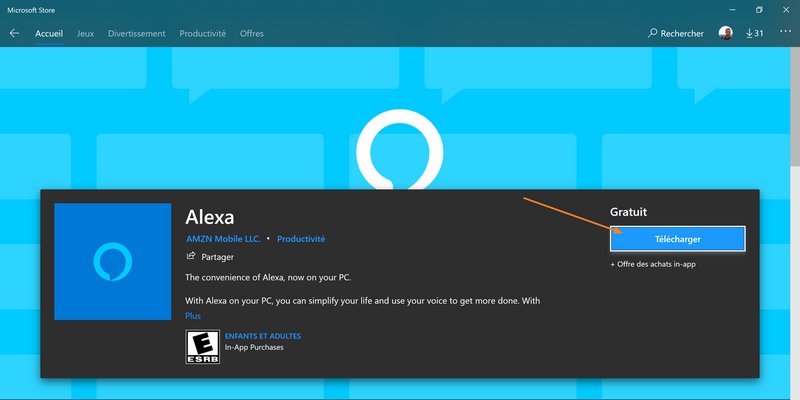This screenshot has height=400, width=800.
Task: Open downloads queue showing 31
Action: click(x=755, y=33)
